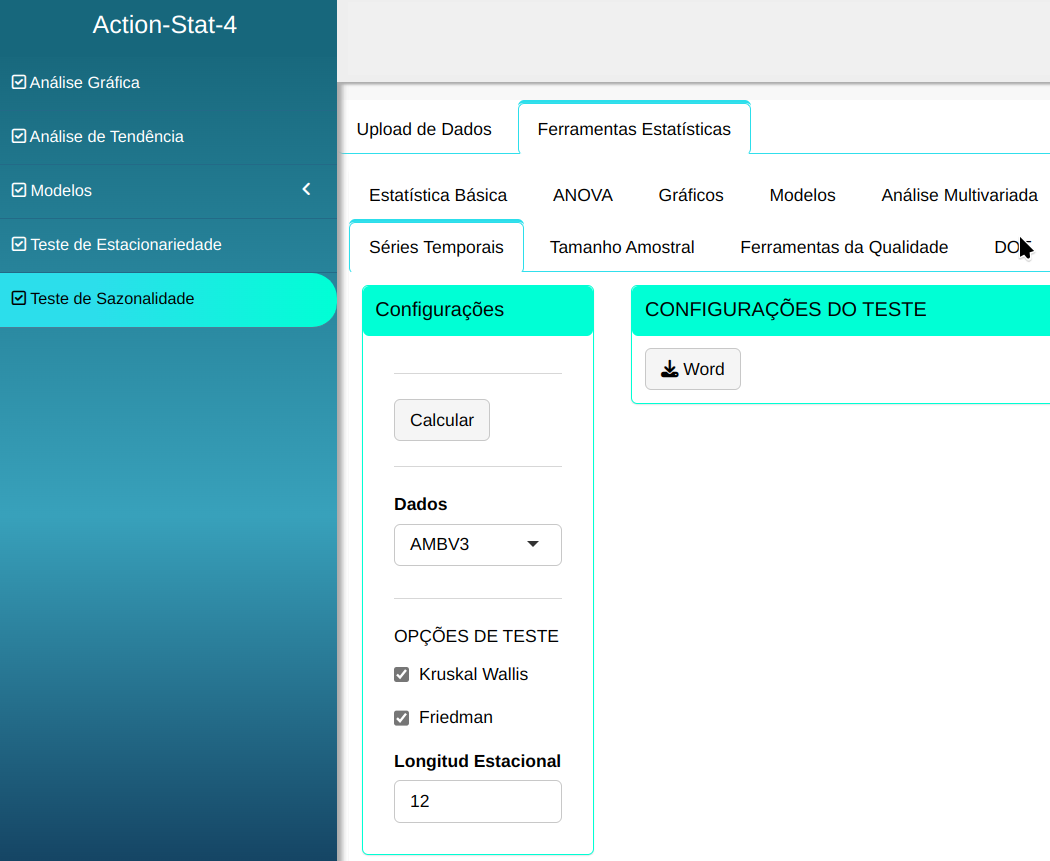Click the Teste de Sazonalidade check icon
The image size is (1050, 861).
pos(18,298)
